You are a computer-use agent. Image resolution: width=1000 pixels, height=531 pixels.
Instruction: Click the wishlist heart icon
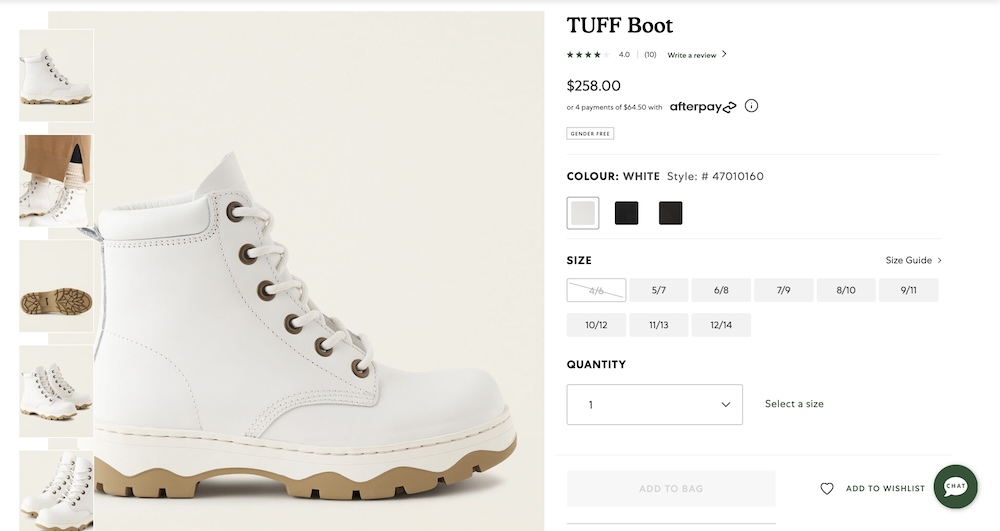coord(827,489)
